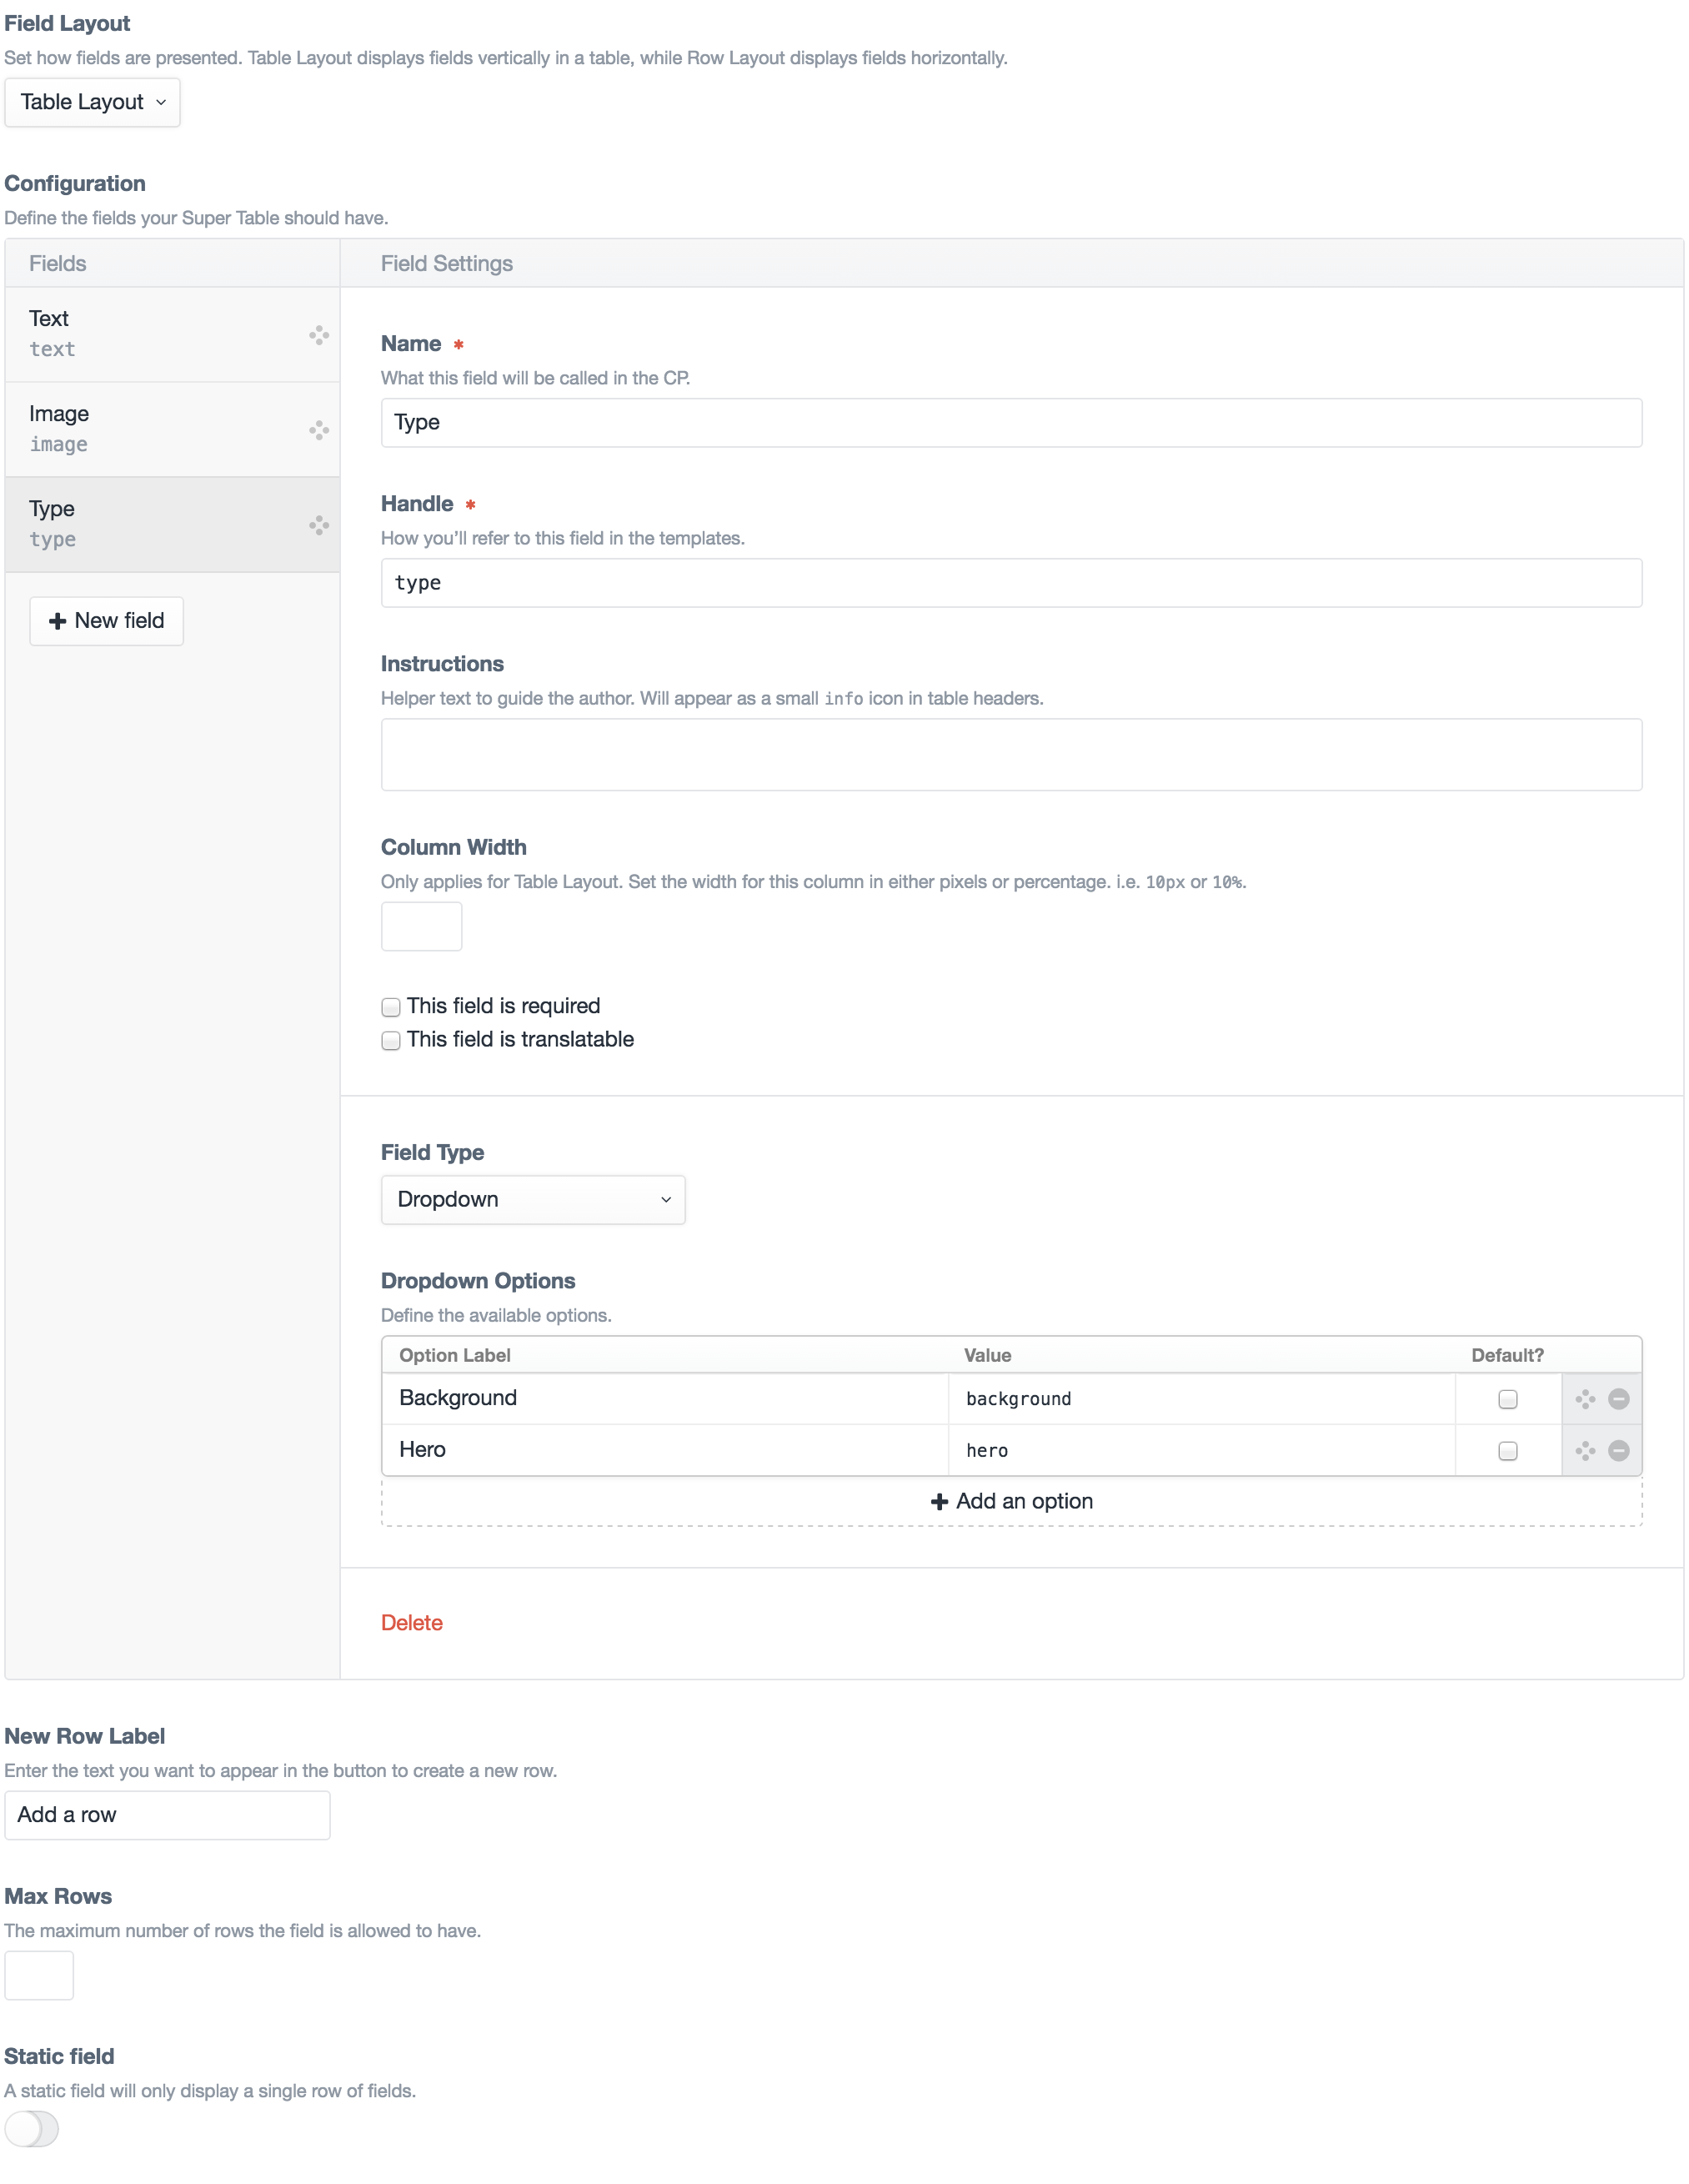Click the plus icon in Add an option
The height and width of the screenshot is (2184, 1689).
(939, 1501)
